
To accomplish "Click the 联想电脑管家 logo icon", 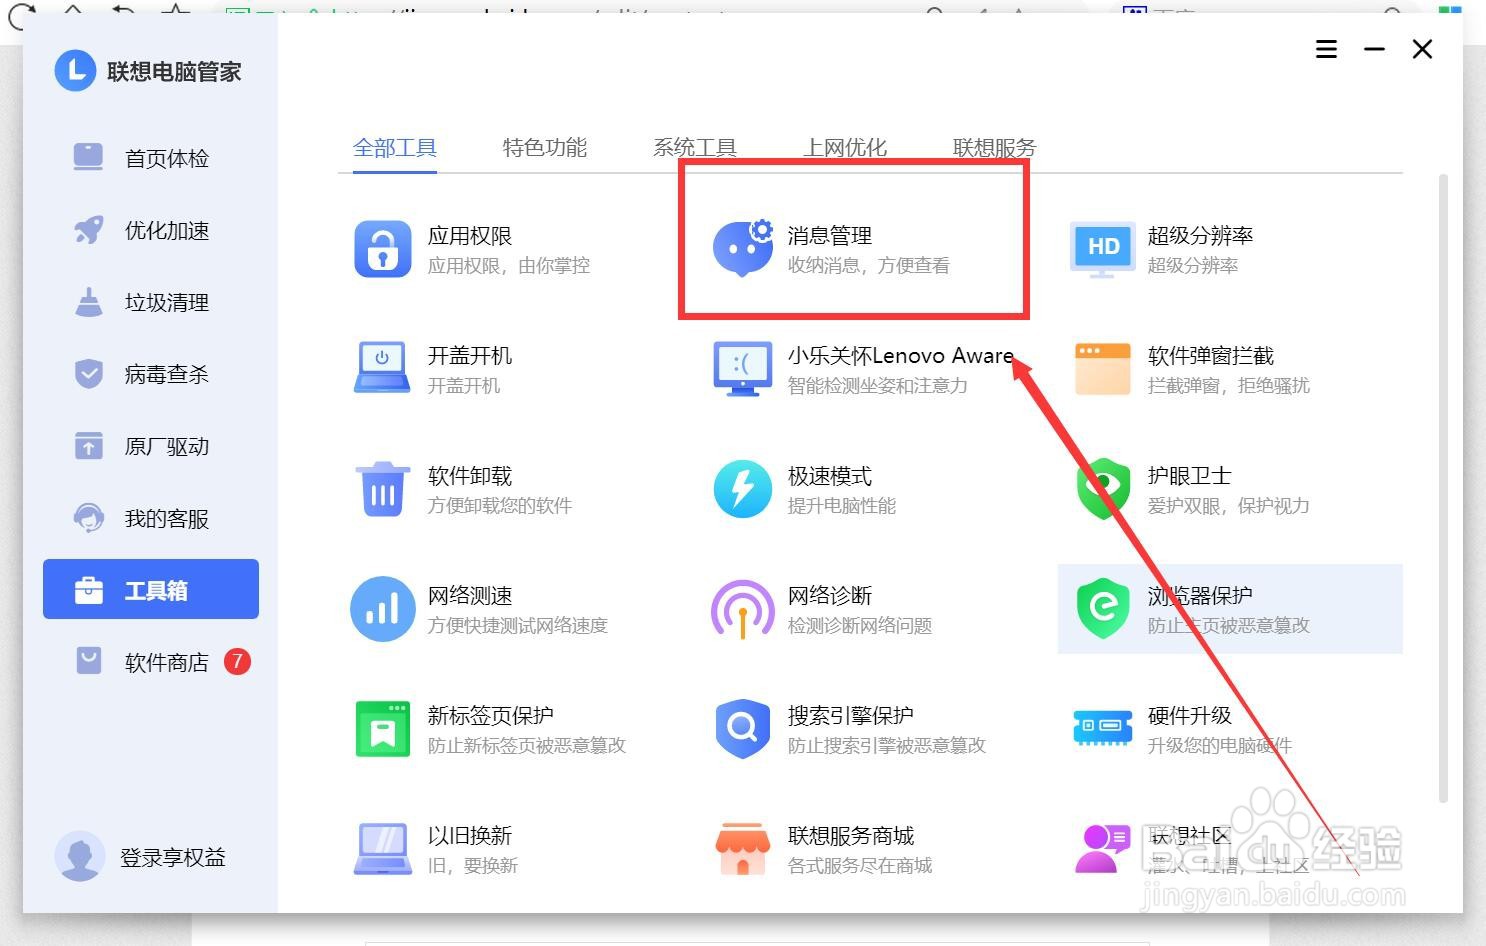I will pyautogui.click(x=75, y=71).
